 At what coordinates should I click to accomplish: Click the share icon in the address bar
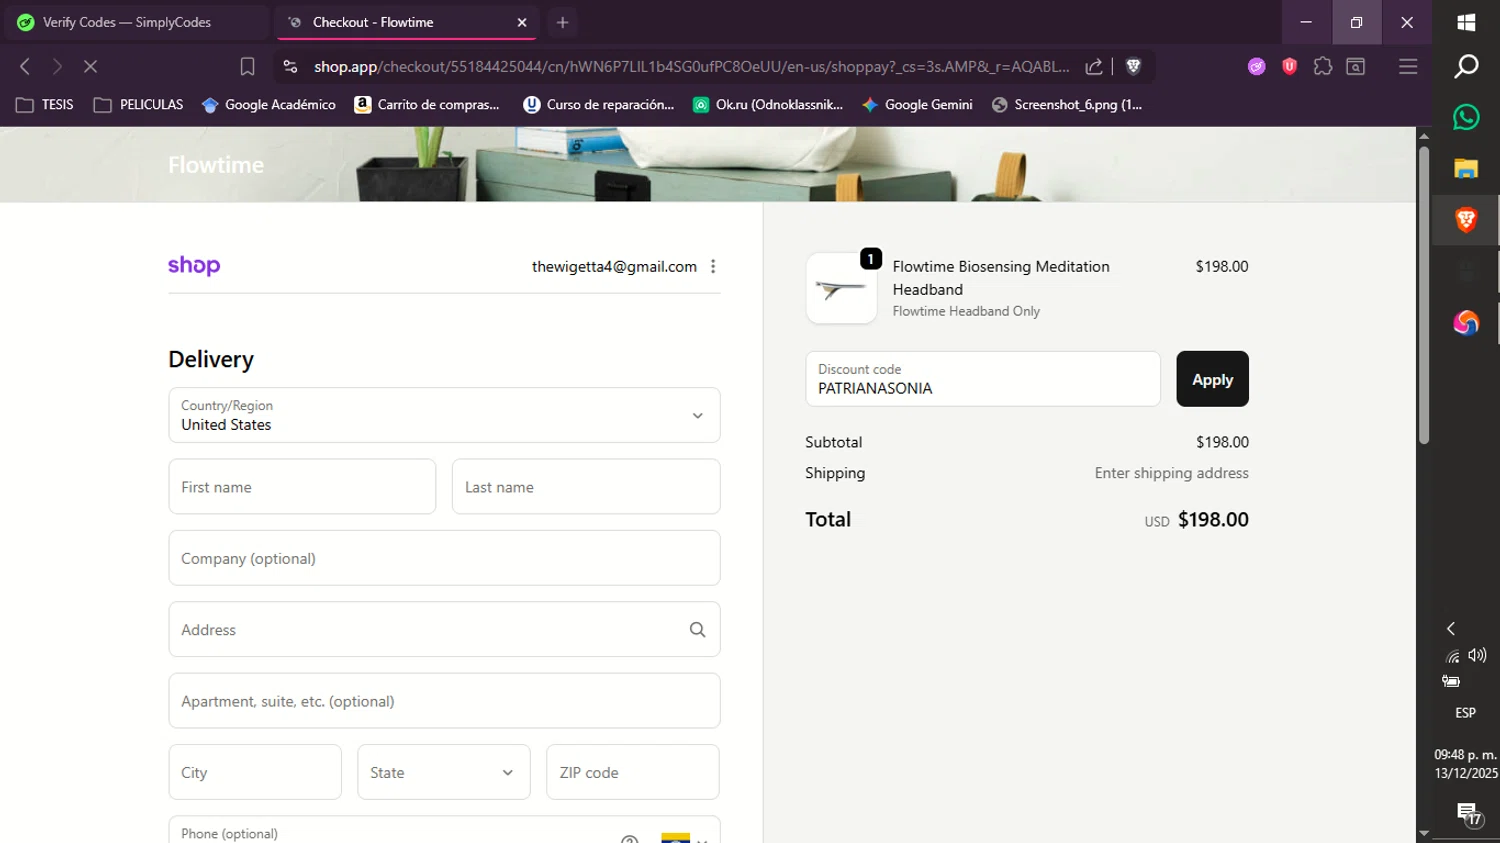point(1094,66)
